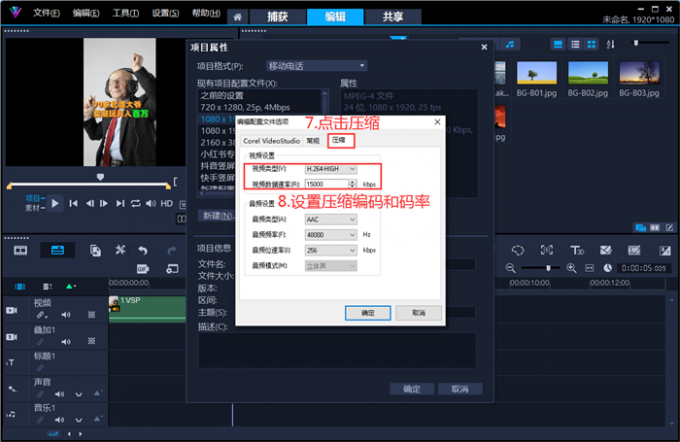The width and height of the screenshot is (680, 442).
Task: Open the 音频频率 48000 dropdown
Action: click(331, 235)
